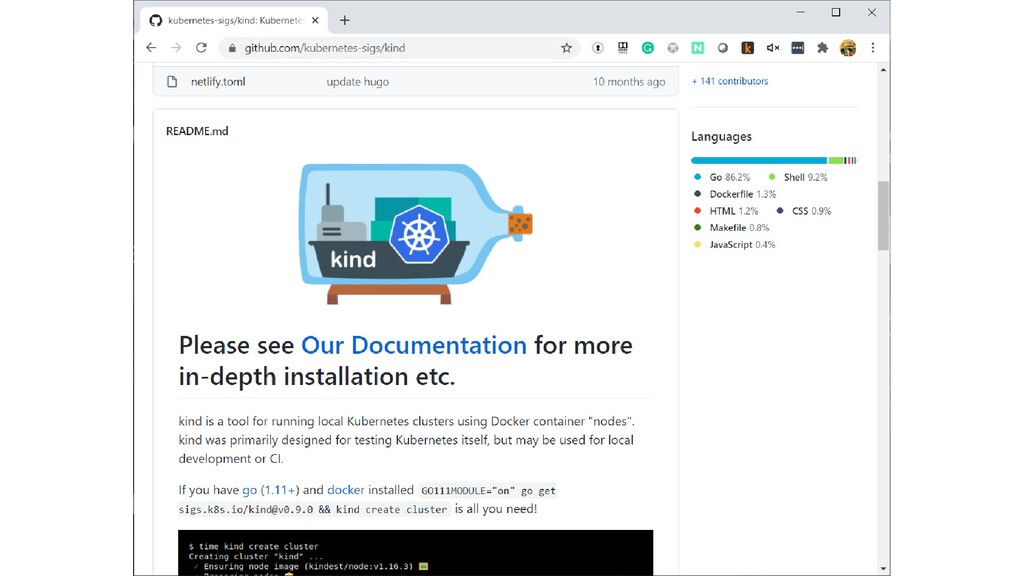The width and height of the screenshot is (1024, 576).
Task: Open the Chrome profile avatar
Action: 848,48
